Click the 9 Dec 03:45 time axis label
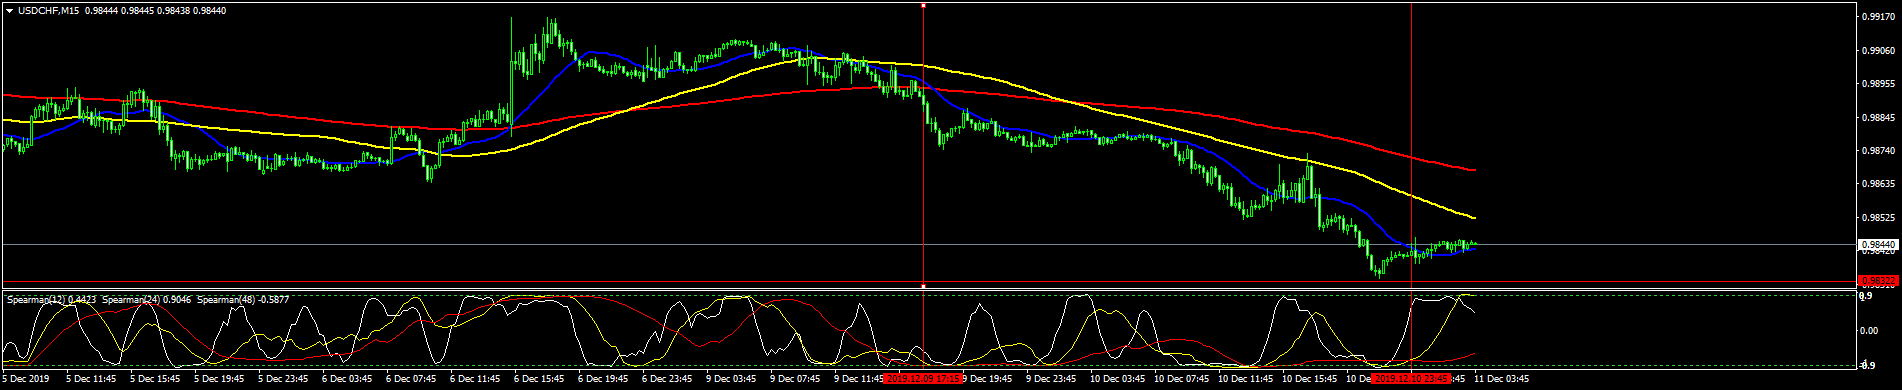Image resolution: width=1902 pixels, height=390 pixels. (731, 380)
